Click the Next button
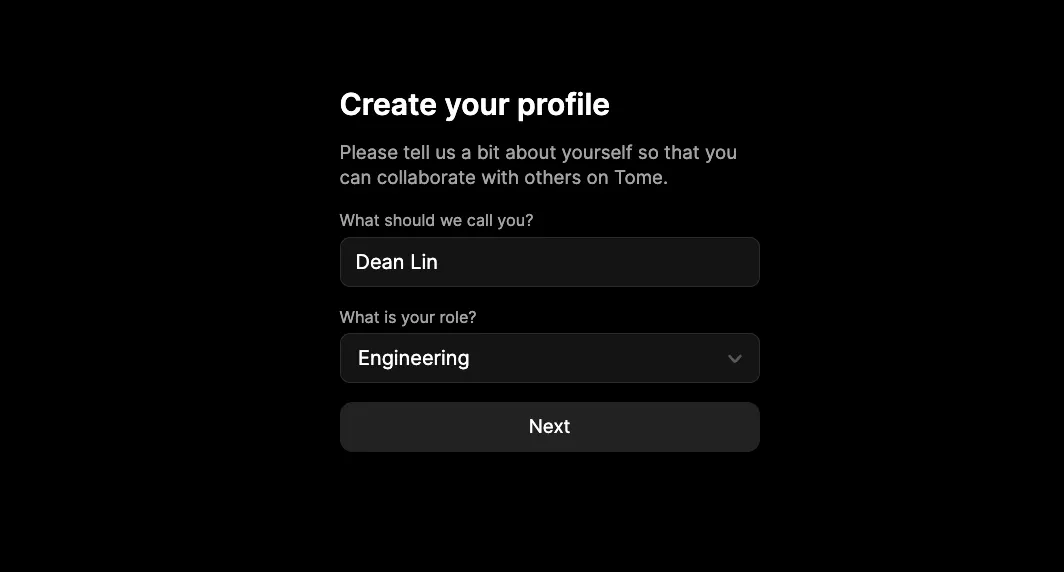This screenshot has height=572, width=1064. point(550,427)
